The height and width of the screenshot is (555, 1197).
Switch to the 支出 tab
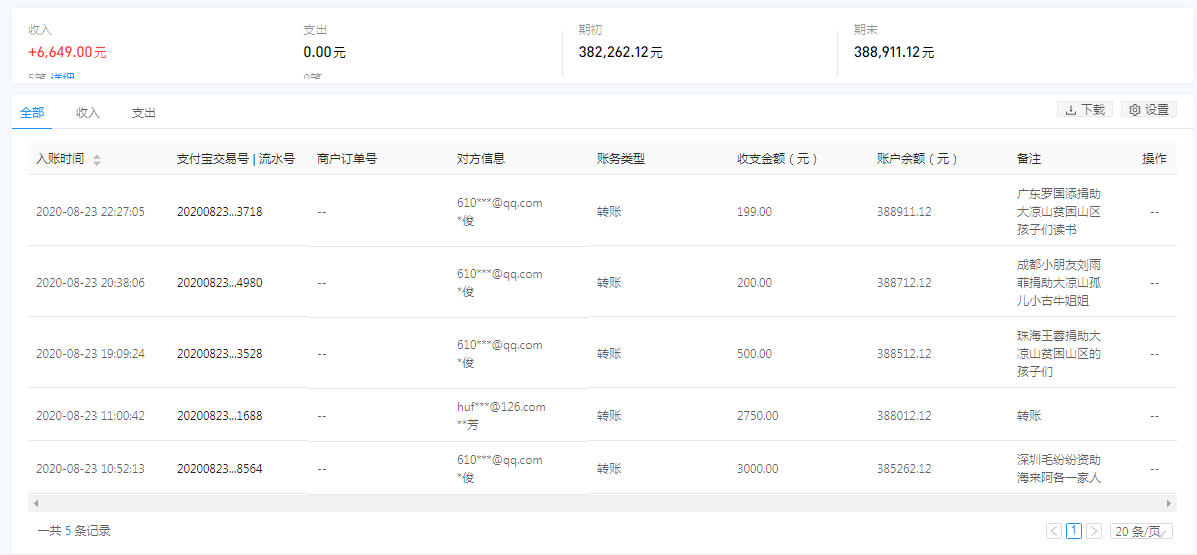coord(144,113)
